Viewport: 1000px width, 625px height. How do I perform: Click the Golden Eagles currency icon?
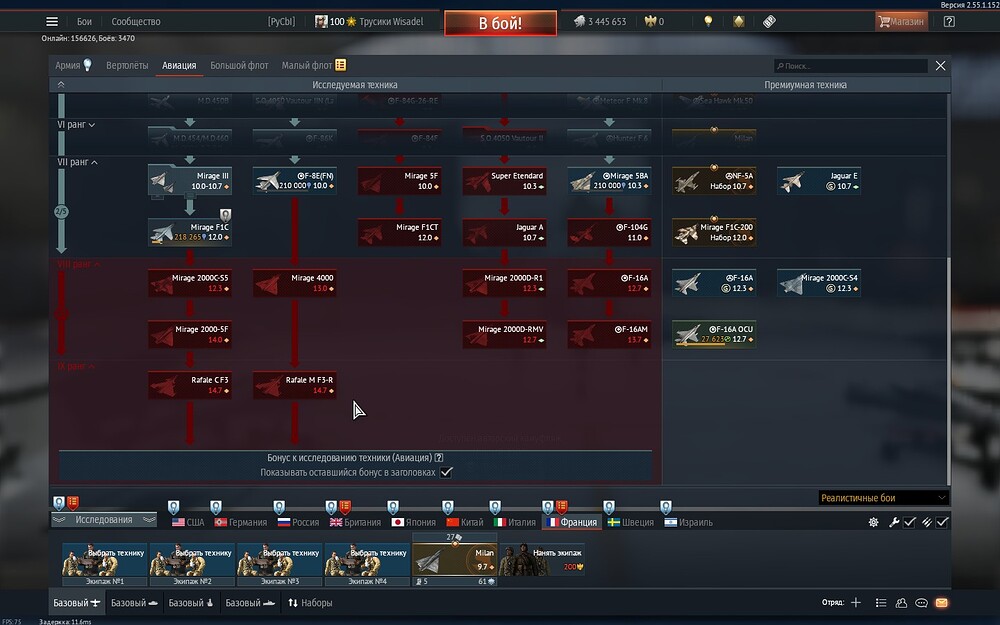(650, 22)
